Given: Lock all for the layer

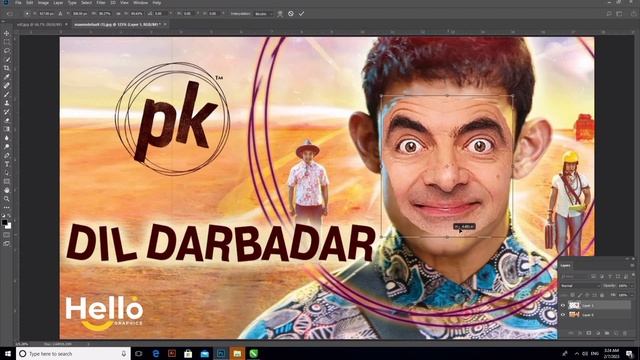Looking at the screenshot, I should [602, 295].
